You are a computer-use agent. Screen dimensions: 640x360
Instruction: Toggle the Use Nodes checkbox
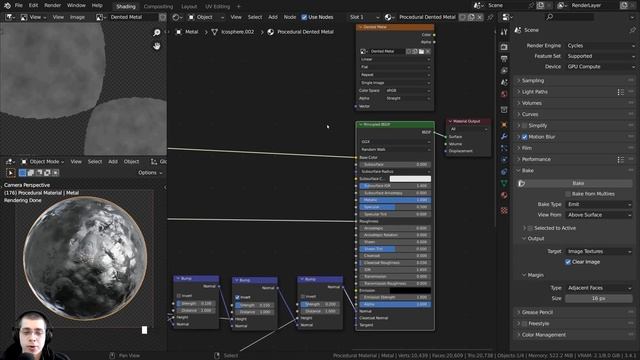304,17
